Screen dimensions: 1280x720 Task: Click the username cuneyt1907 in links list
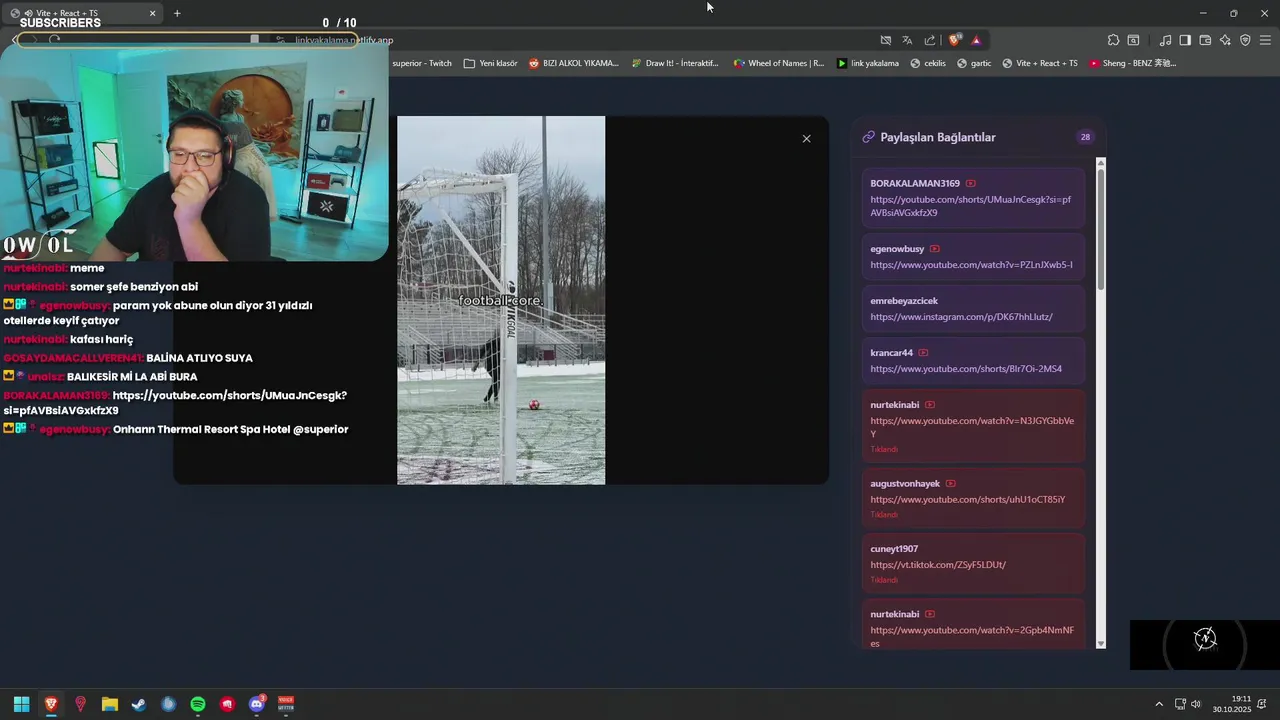[894, 549]
